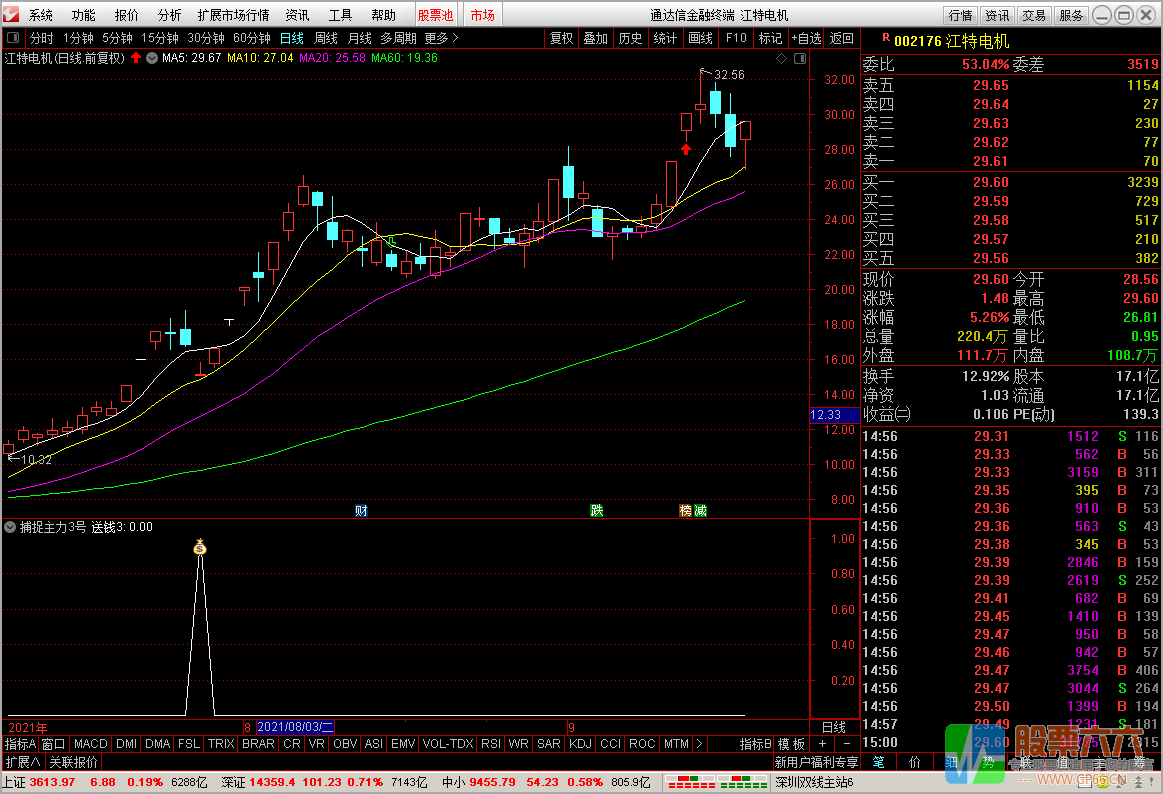Open circular dropdown beside 捕捉主力3号 indicator
This screenshot has width=1163, height=794.
point(10,527)
